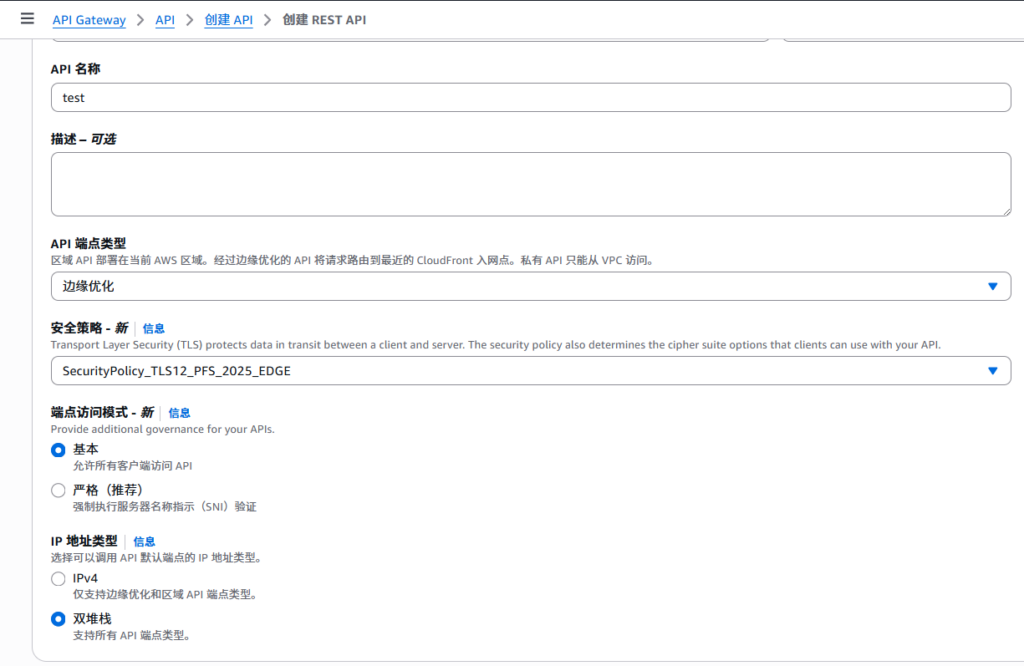
Task: Select the 基本 endpoint access mode
Action: coord(58,450)
